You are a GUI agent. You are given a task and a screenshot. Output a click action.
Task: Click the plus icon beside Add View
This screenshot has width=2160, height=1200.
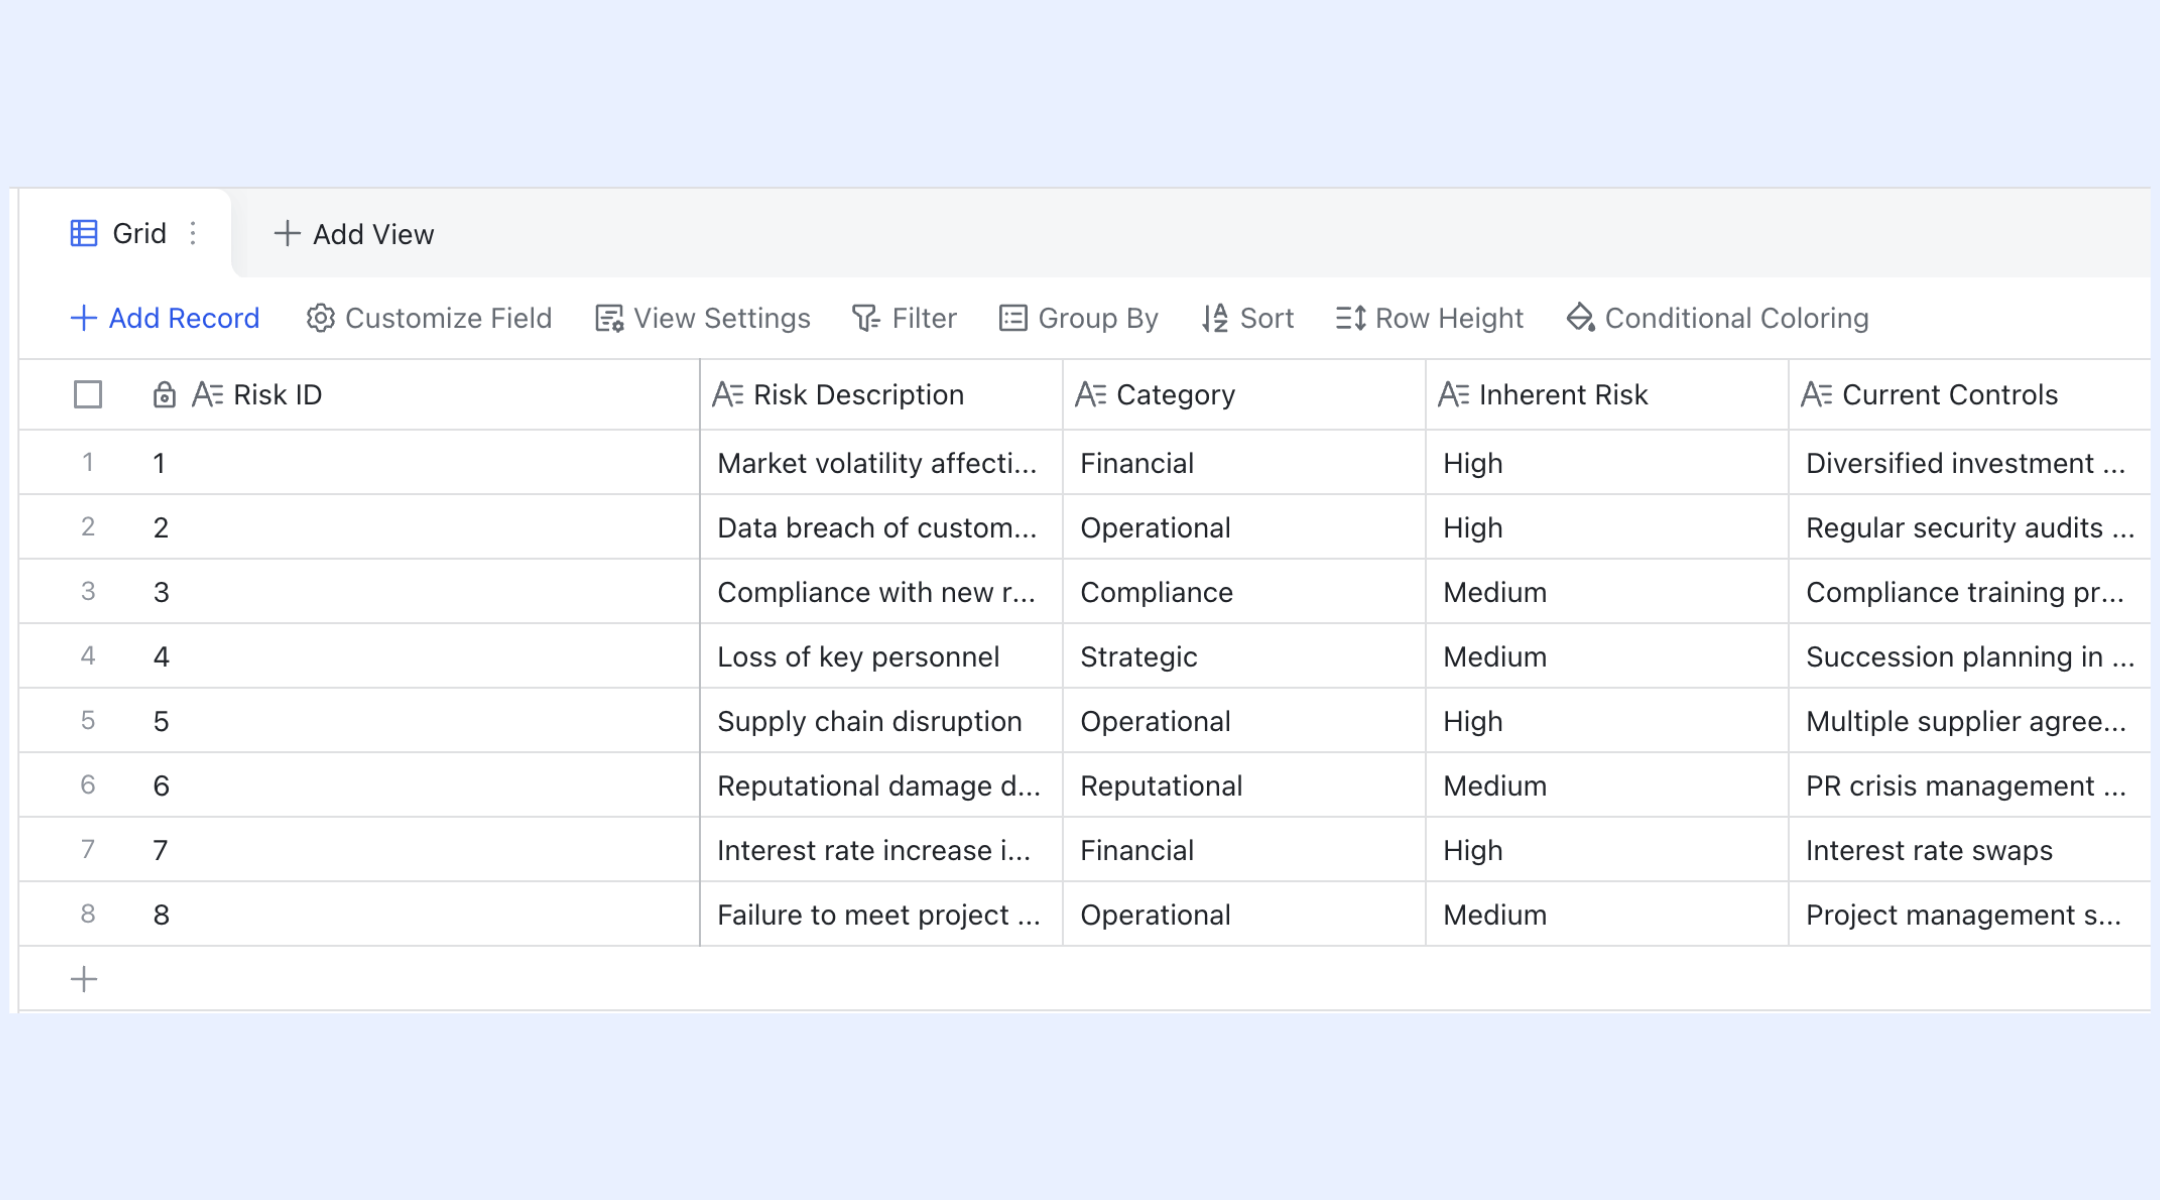coord(287,233)
